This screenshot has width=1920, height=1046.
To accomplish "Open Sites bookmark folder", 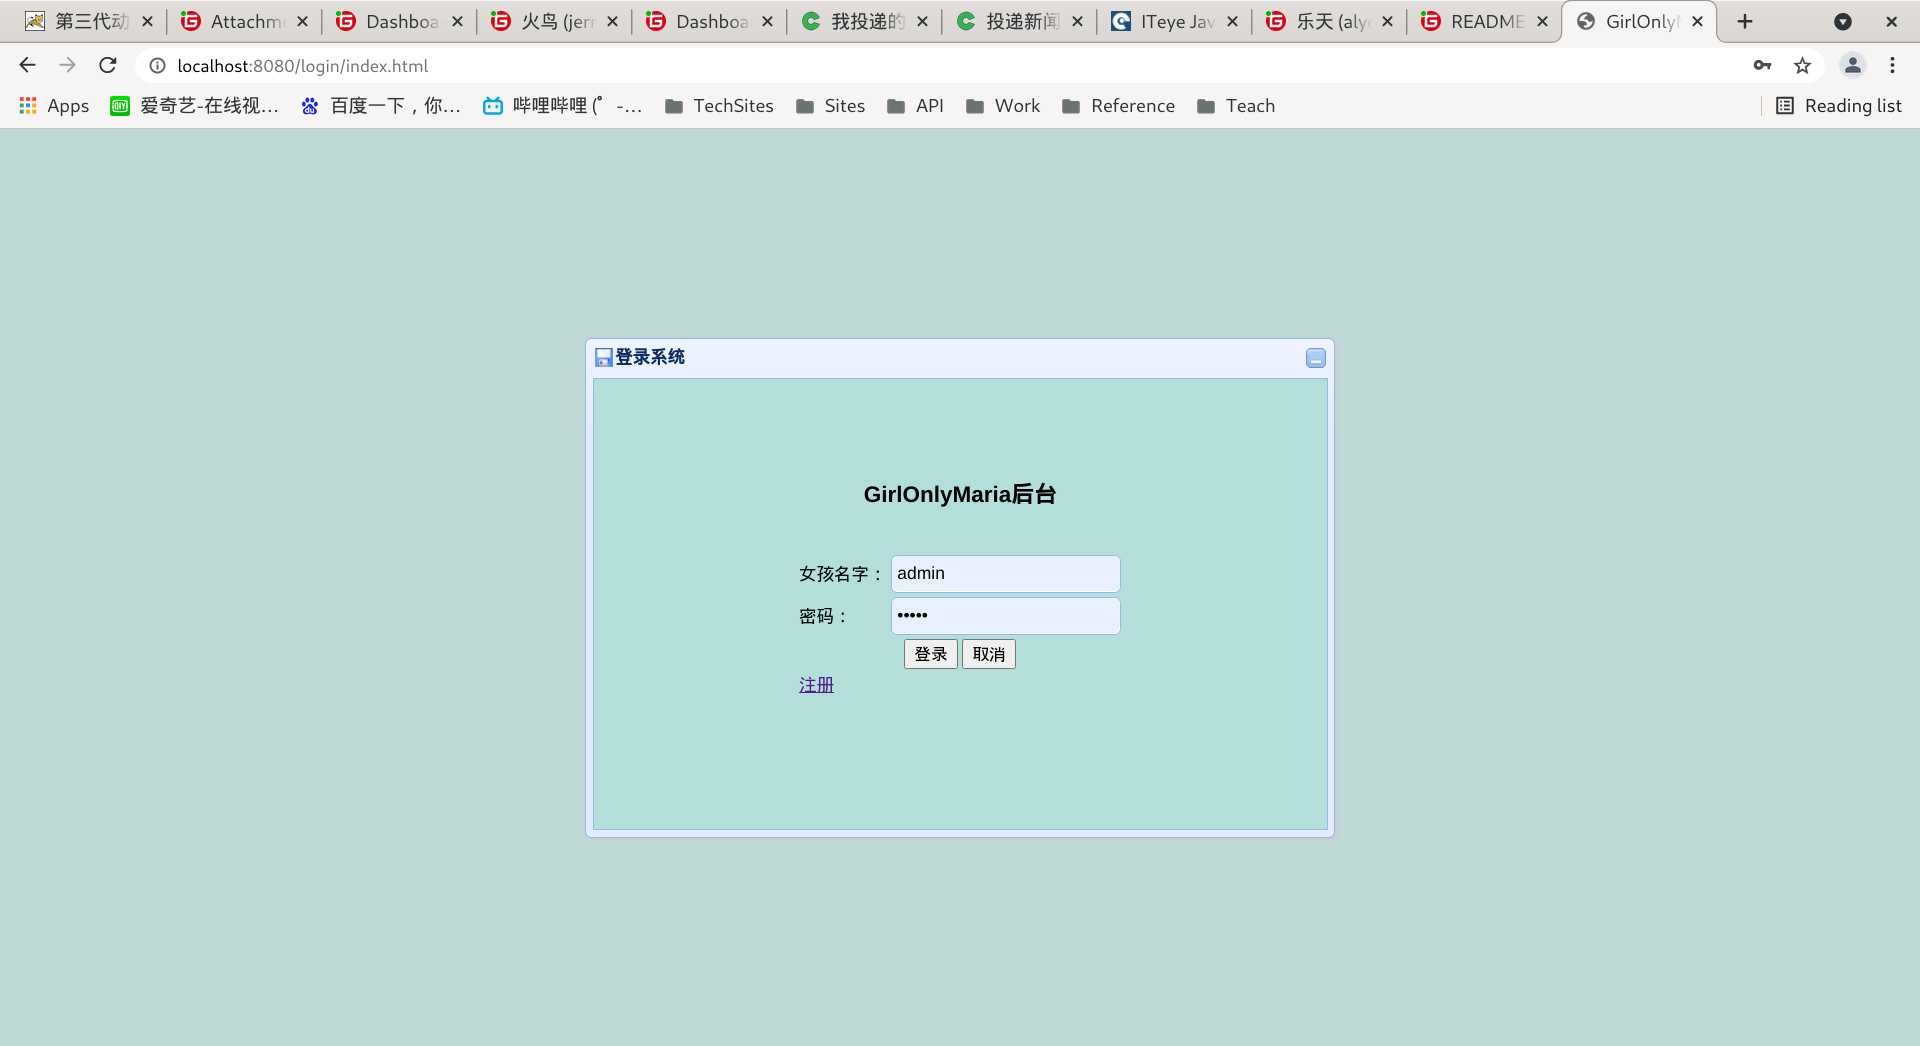I will click(x=830, y=106).
